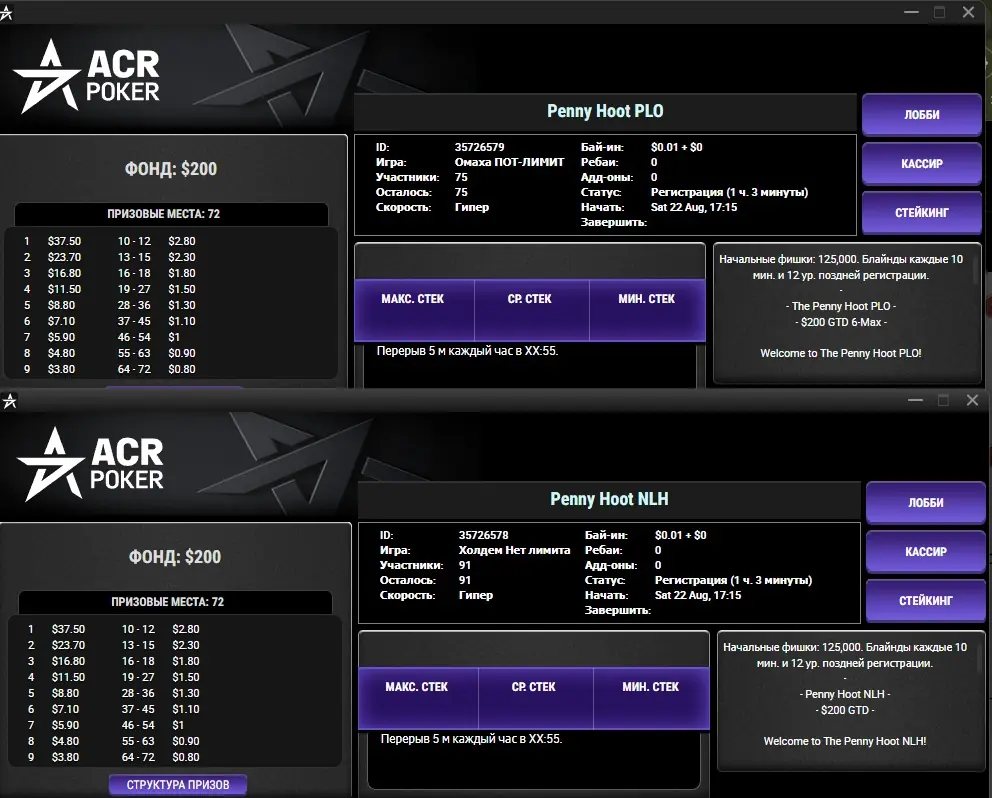The width and height of the screenshot is (992, 798).
Task: Sort by СР. СТЕК in NLH window
Action: (x=535, y=697)
